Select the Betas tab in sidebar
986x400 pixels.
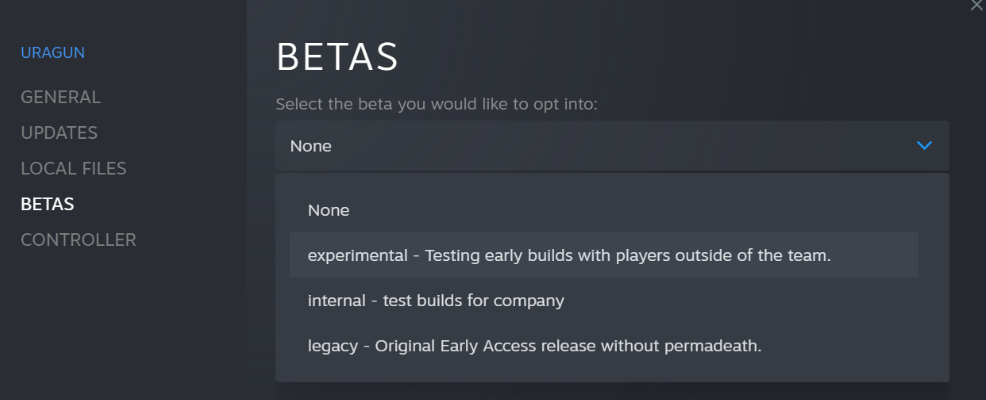pyautogui.click(x=48, y=204)
